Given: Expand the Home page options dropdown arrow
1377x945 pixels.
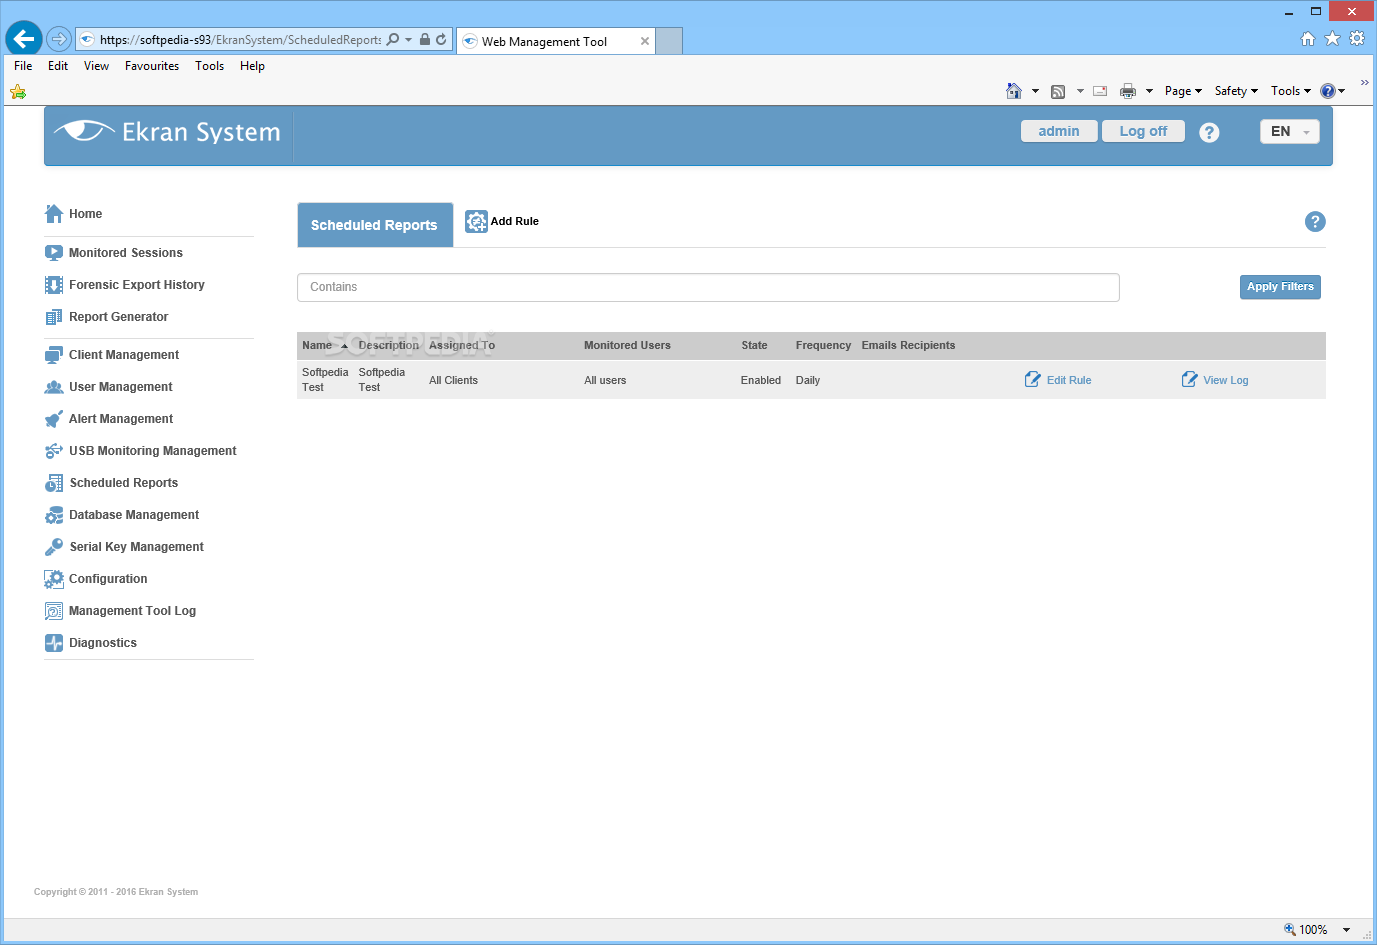Looking at the screenshot, I should tap(1035, 91).
